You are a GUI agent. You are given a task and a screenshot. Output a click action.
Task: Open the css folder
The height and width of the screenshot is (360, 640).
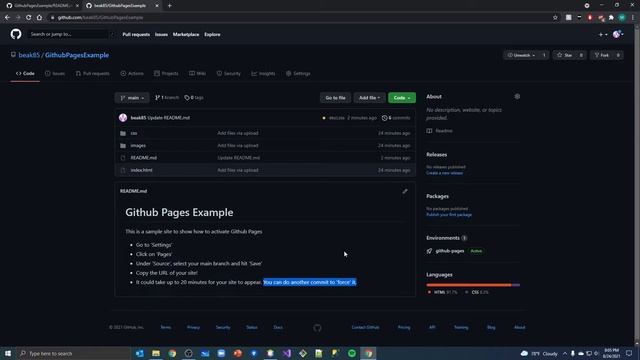134,133
